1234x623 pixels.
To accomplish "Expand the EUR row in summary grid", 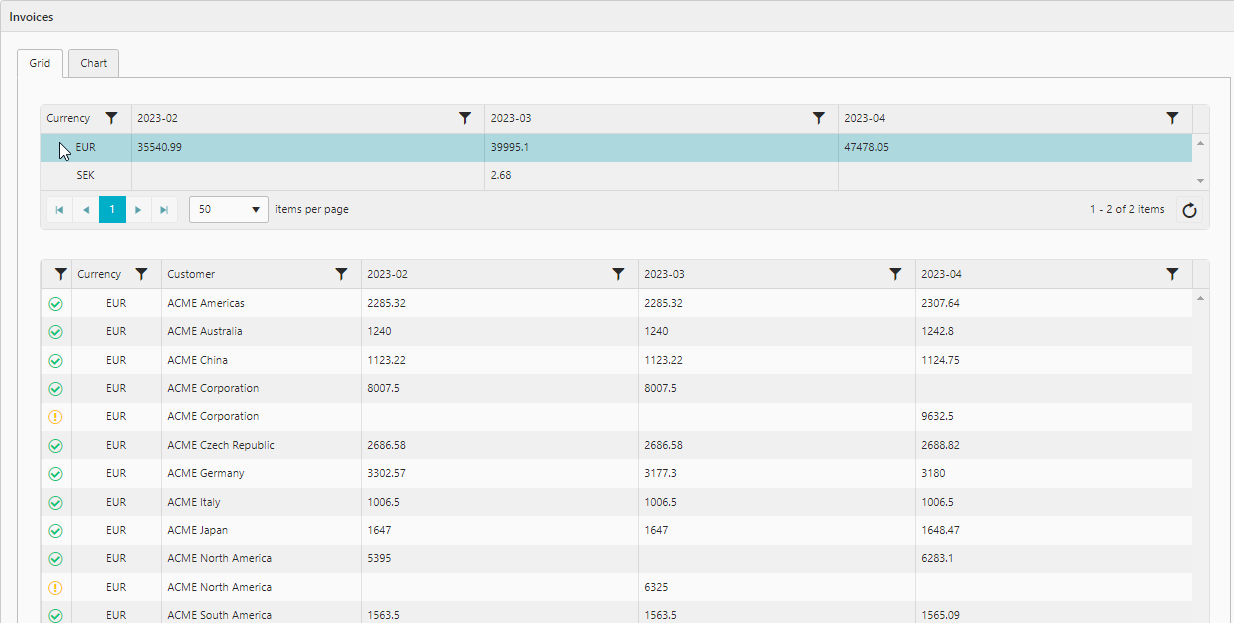I will pos(61,148).
